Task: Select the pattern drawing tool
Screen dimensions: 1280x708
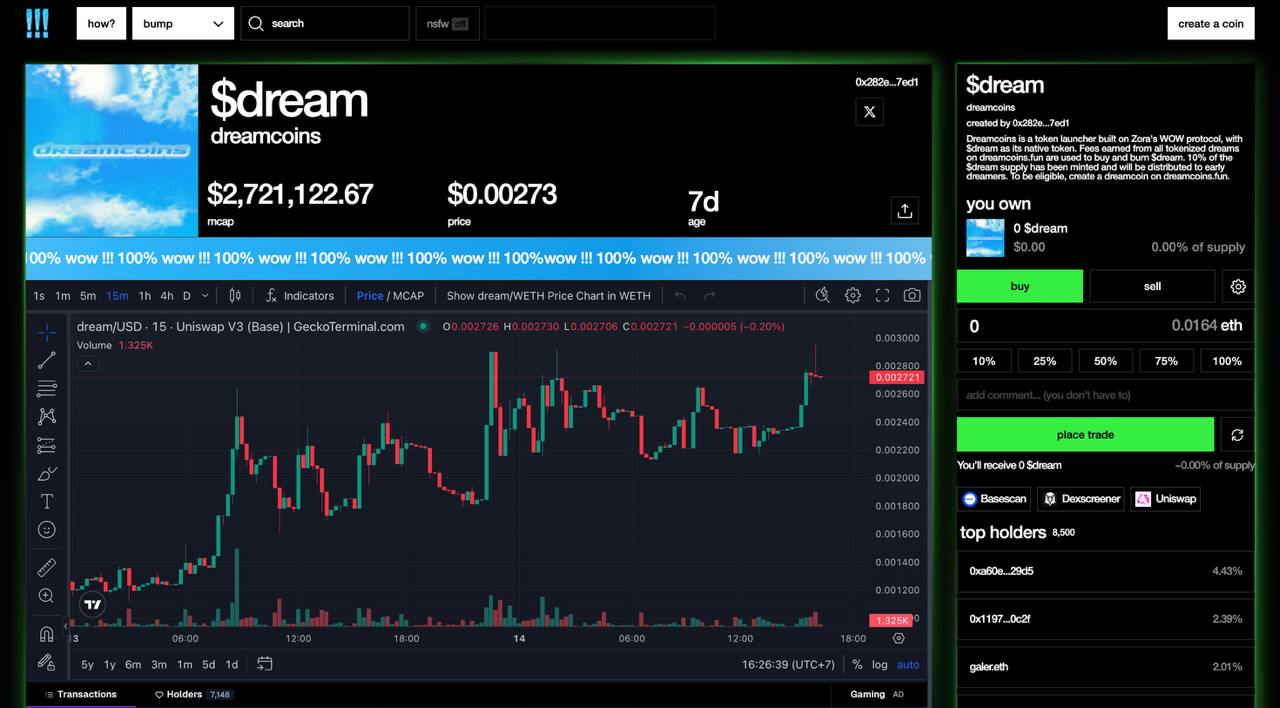Action: pos(46,416)
